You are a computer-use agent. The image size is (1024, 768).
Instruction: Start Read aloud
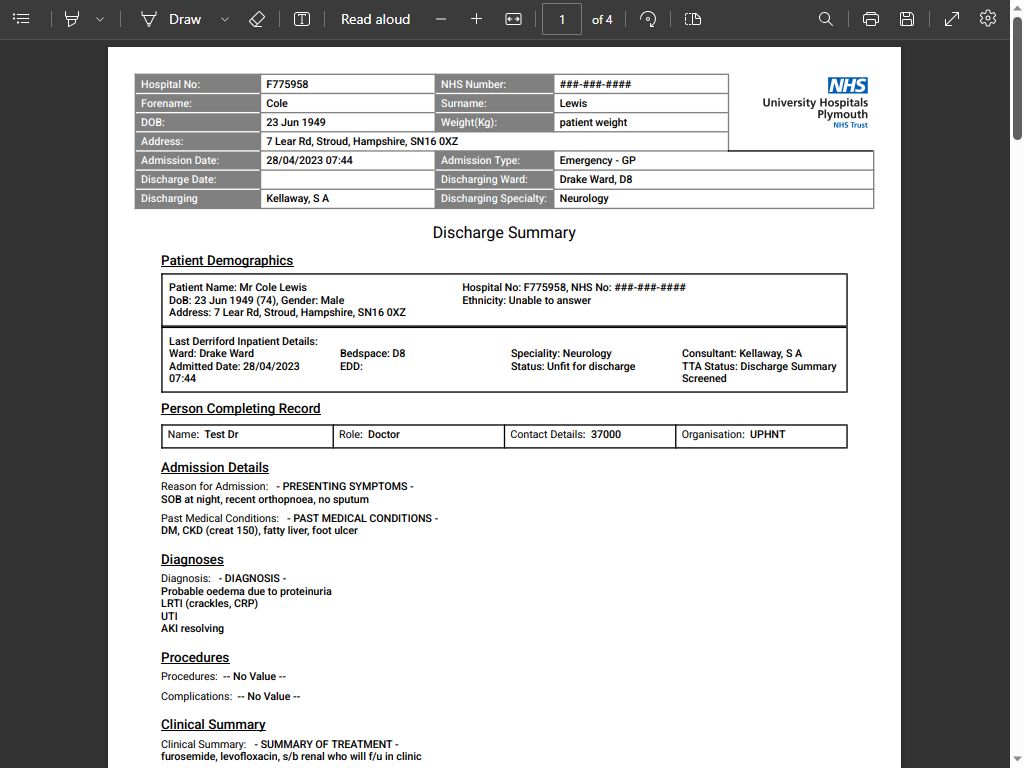click(376, 19)
